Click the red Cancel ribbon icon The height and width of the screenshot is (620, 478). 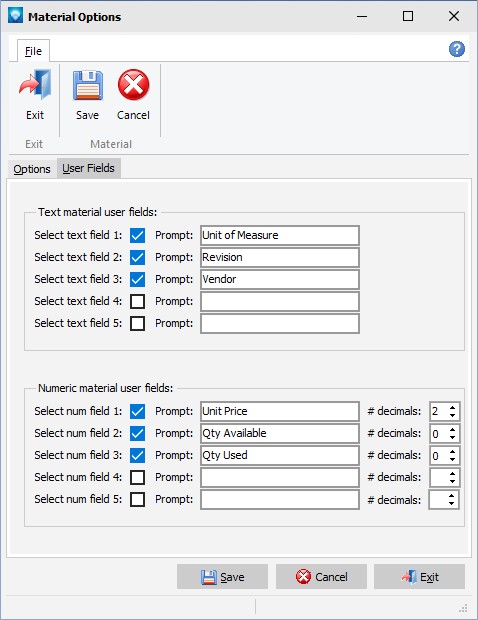[133, 85]
